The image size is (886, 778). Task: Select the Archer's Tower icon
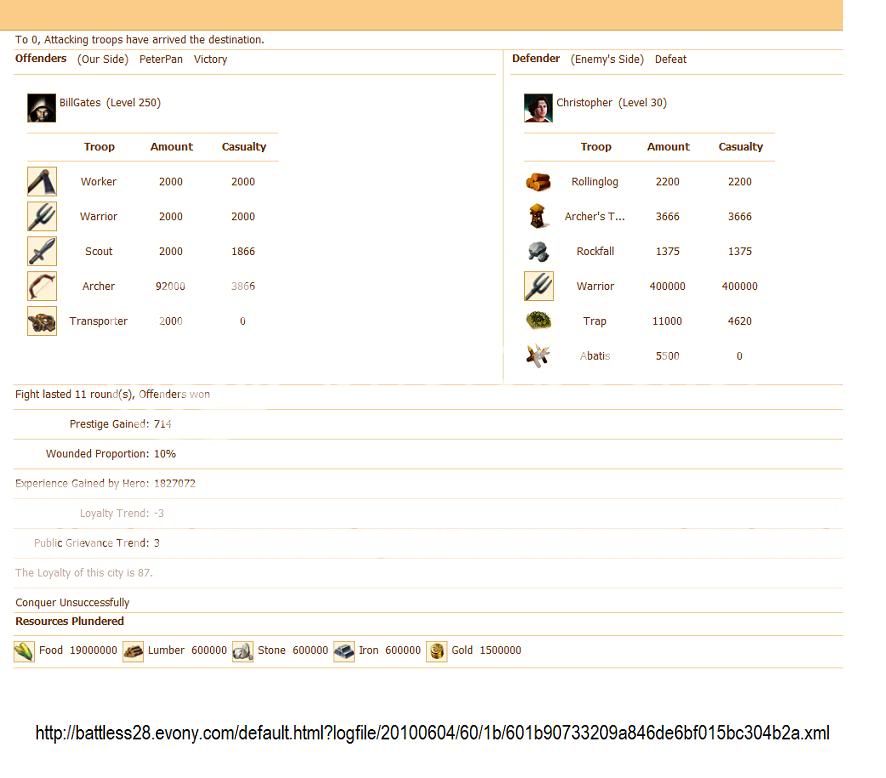[x=538, y=217]
